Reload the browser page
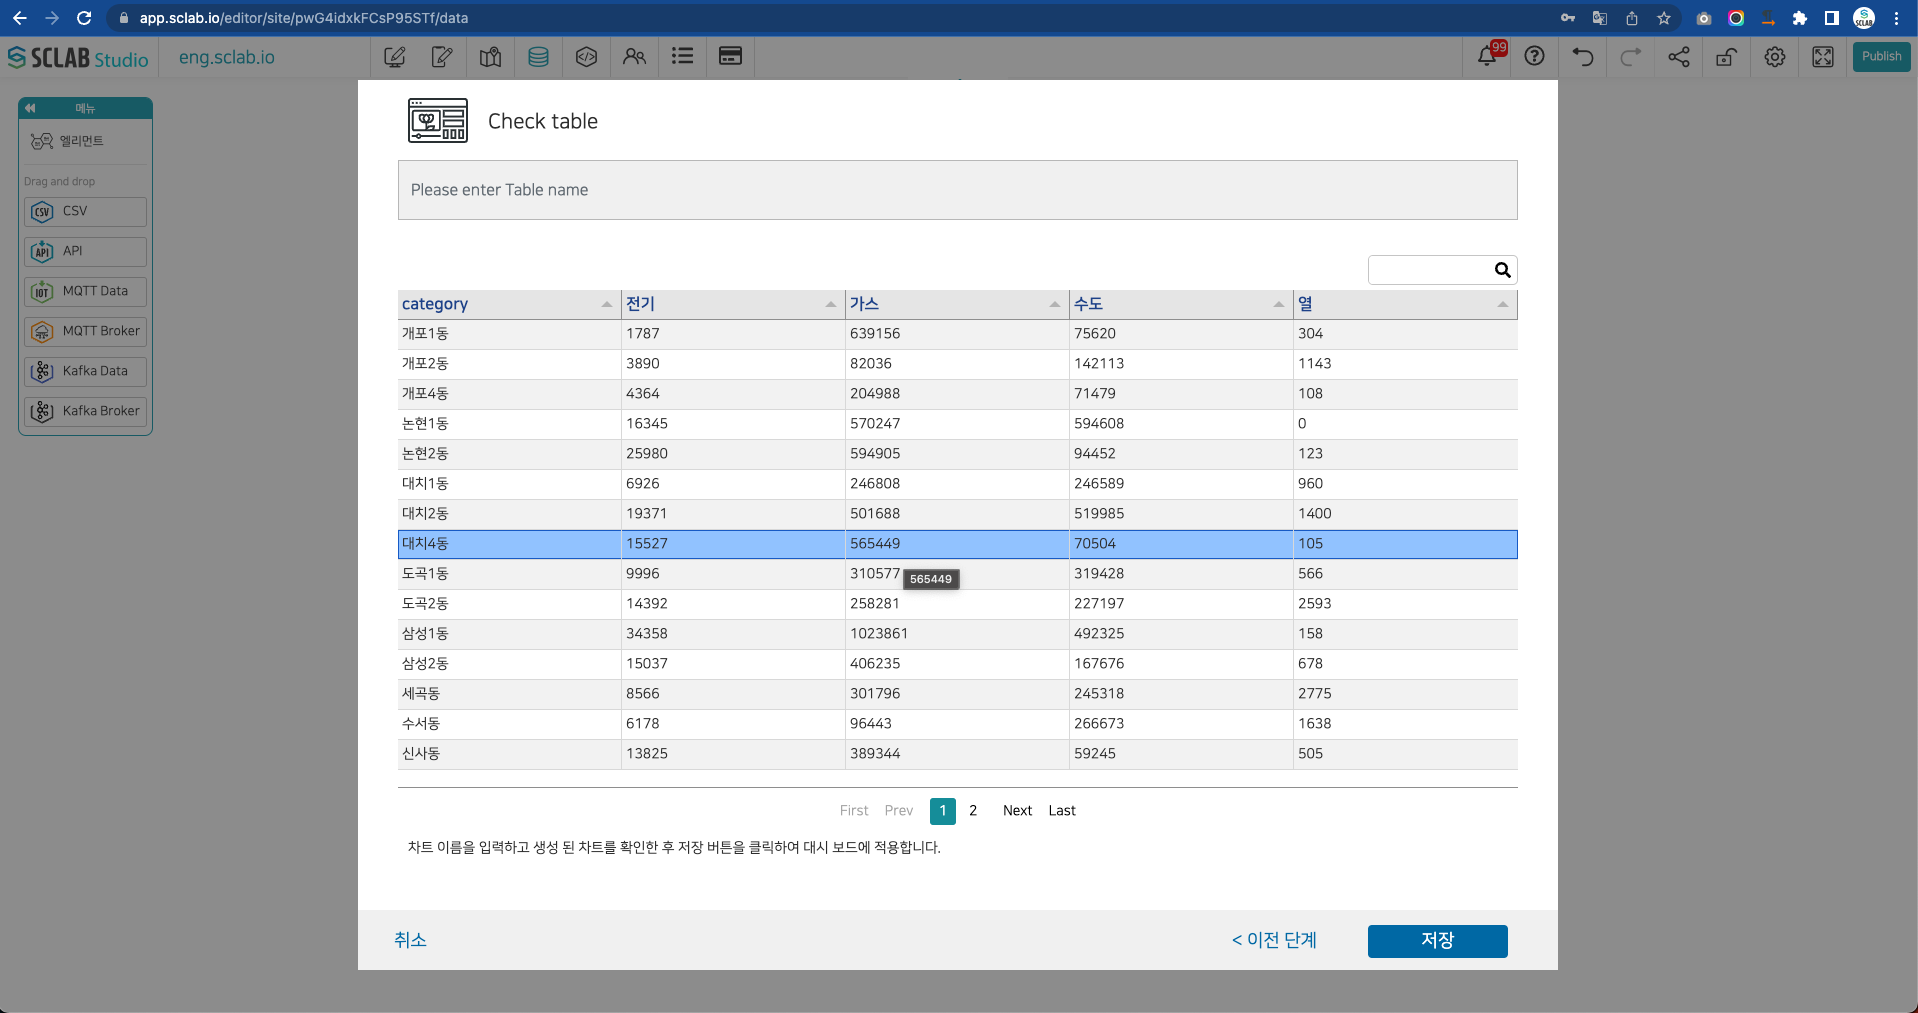 pyautogui.click(x=84, y=18)
